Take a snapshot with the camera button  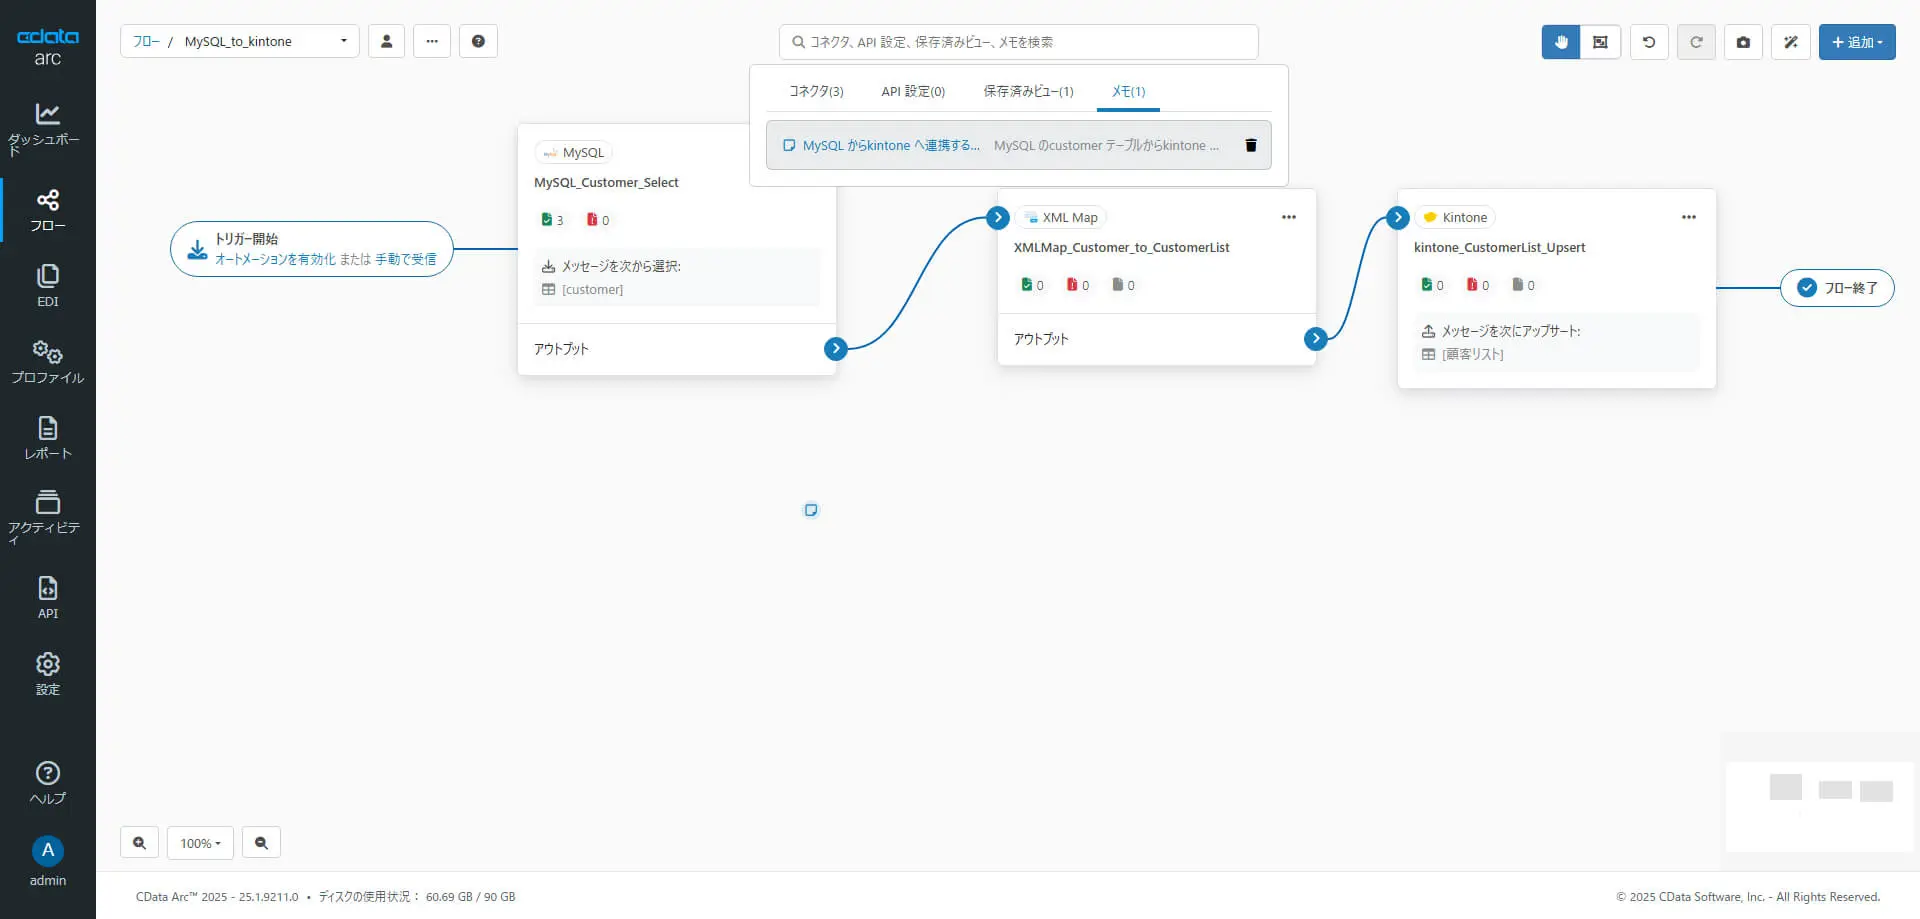[x=1743, y=42]
